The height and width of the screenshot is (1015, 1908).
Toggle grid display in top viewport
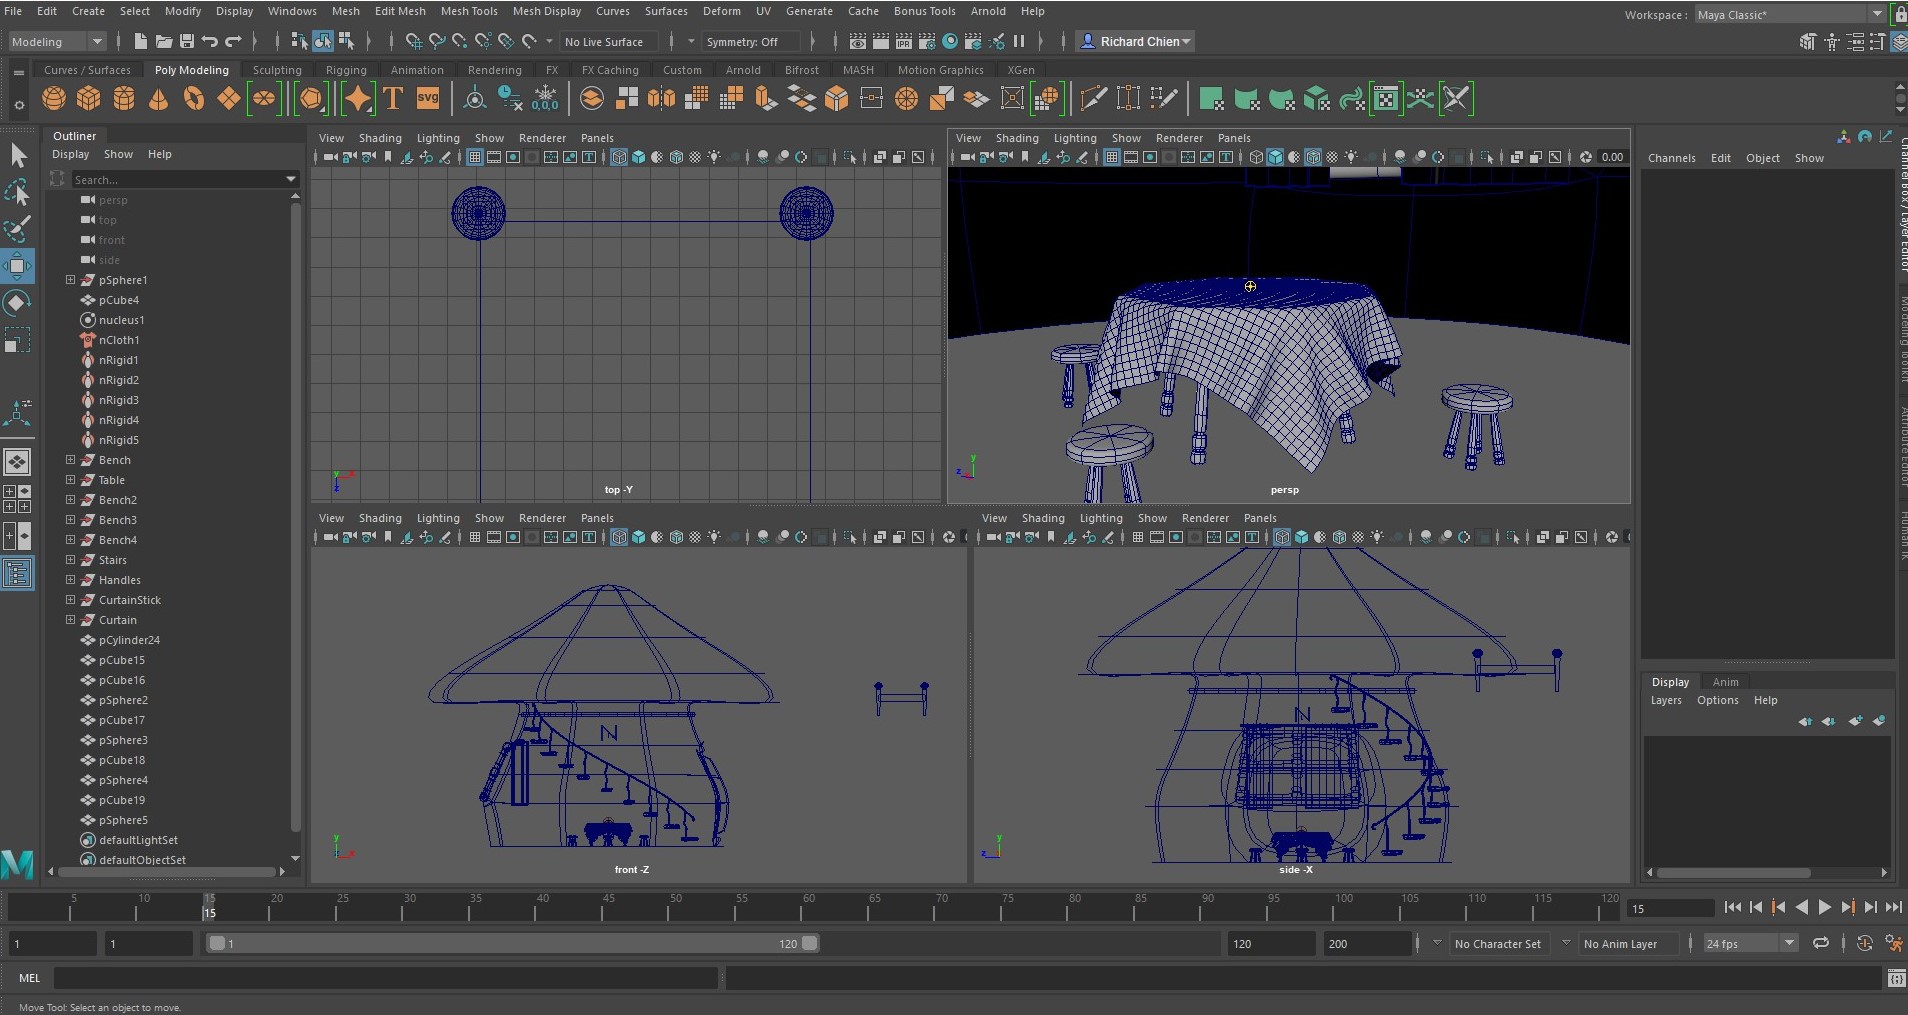[x=475, y=157]
